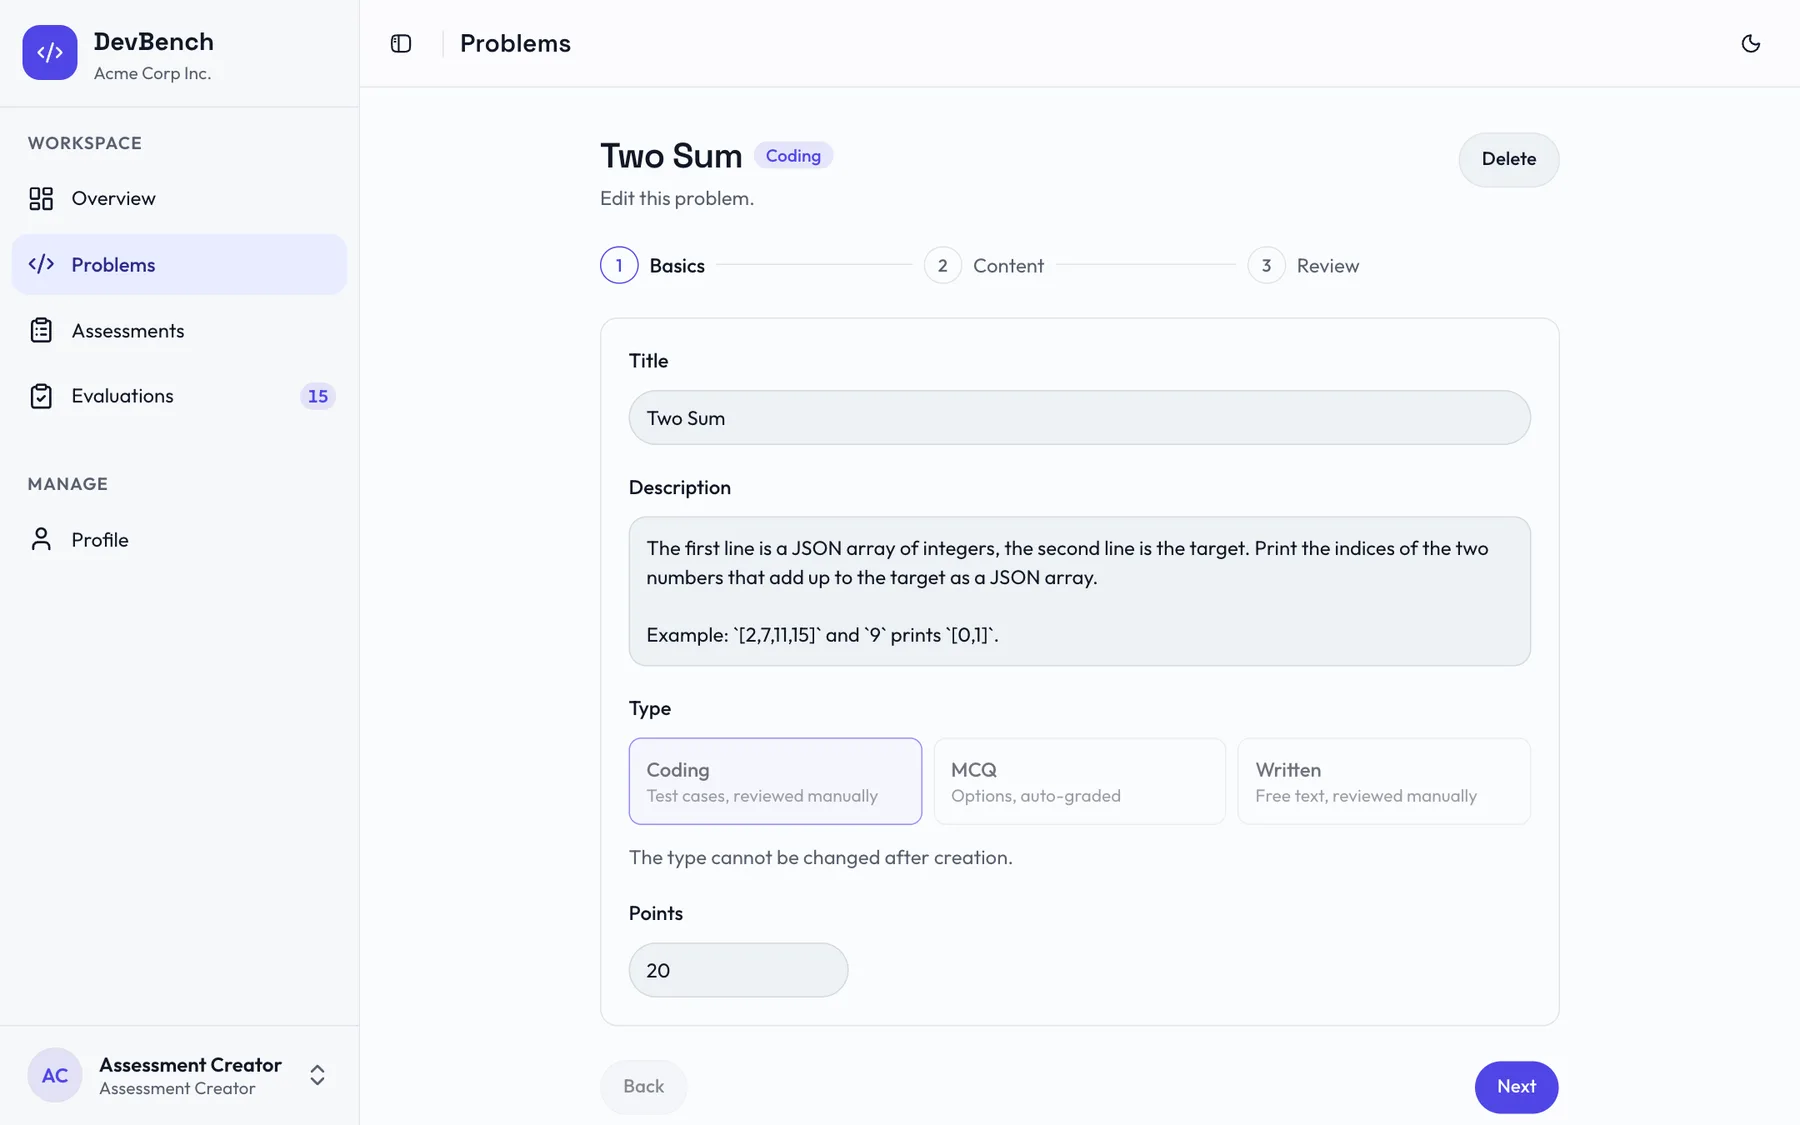Click the Profile person icon
Viewport: 1800px width, 1125px height.
pos(41,539)
